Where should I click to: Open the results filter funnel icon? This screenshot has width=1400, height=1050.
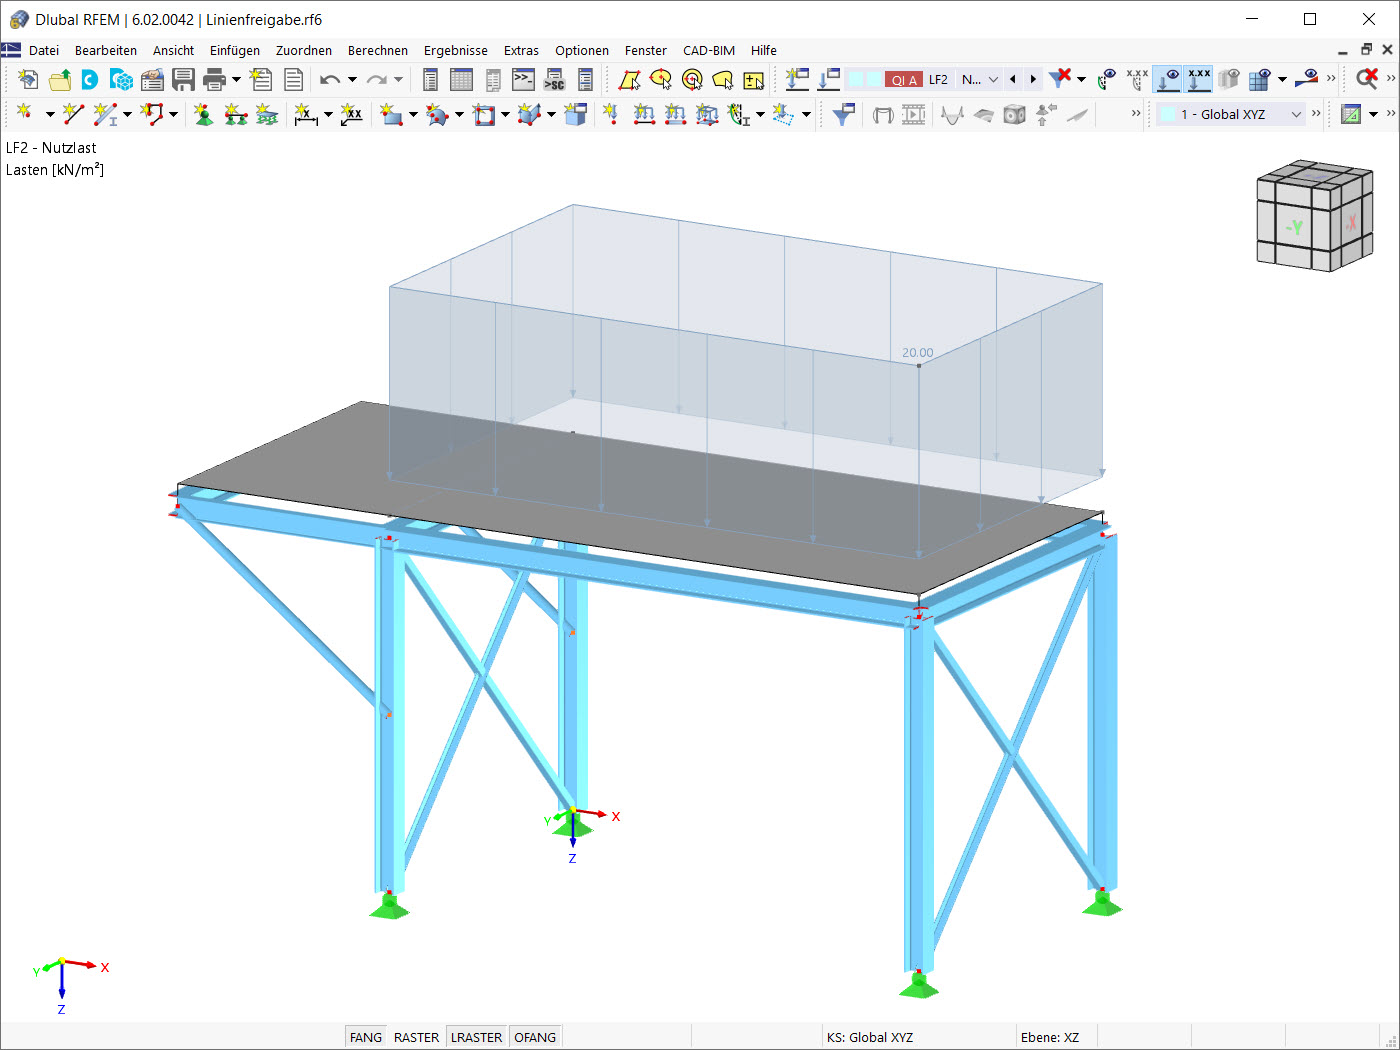(844, 114)
